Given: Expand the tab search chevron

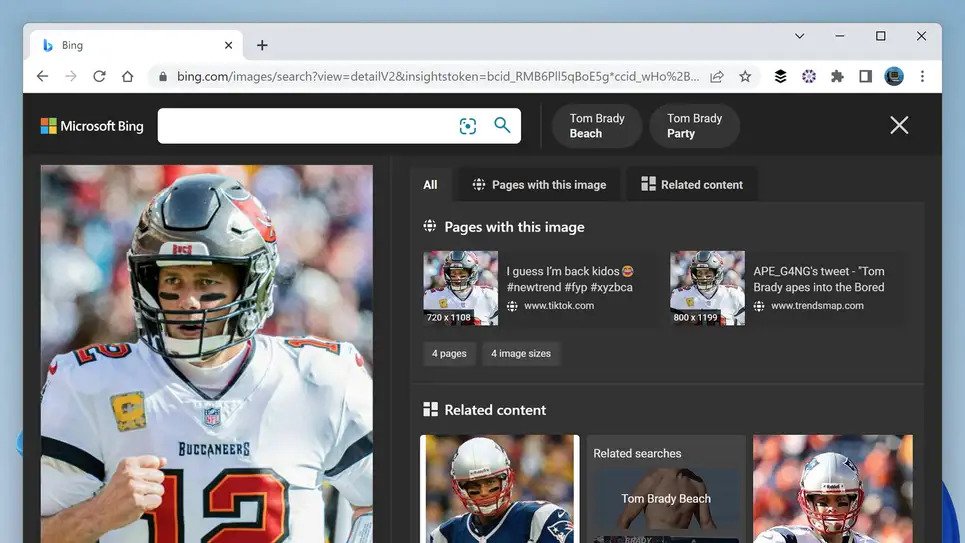Looking at the screenshot, I should coord(799,36).
